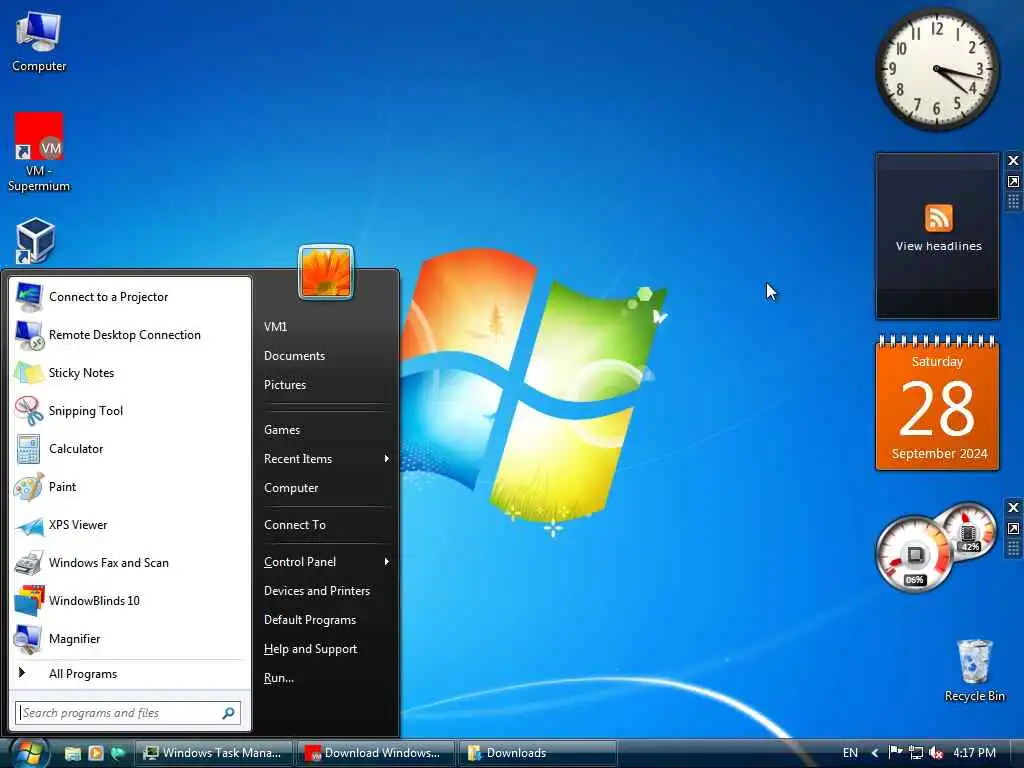Image resolution: width=1024 pixels, height=768 pixels.
Task: Open Documents from Start menu
Action: (x=295, y=356)
